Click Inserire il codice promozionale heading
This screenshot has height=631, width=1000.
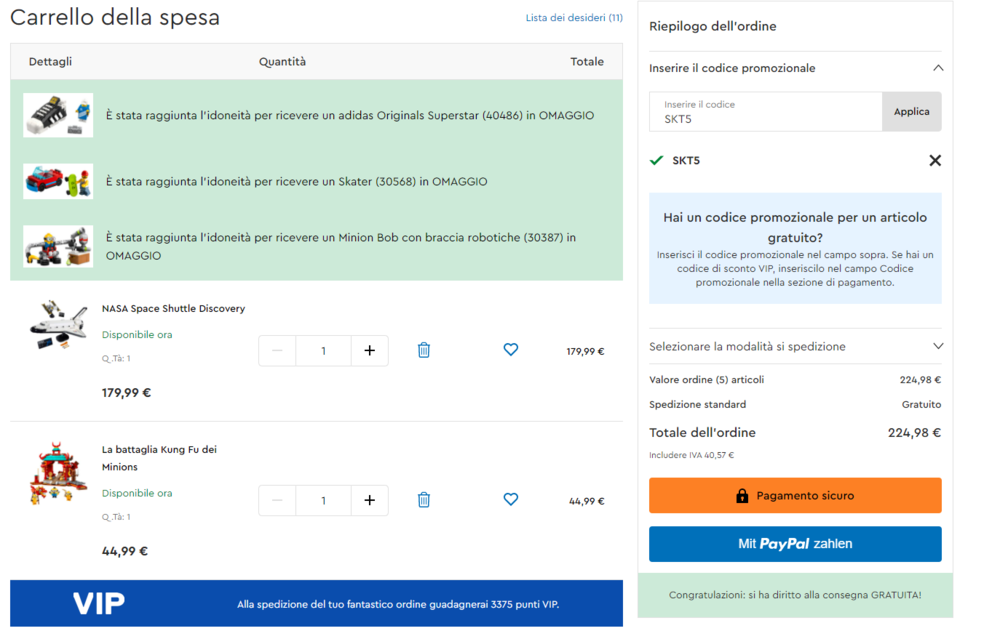click(x=732, y=68)
